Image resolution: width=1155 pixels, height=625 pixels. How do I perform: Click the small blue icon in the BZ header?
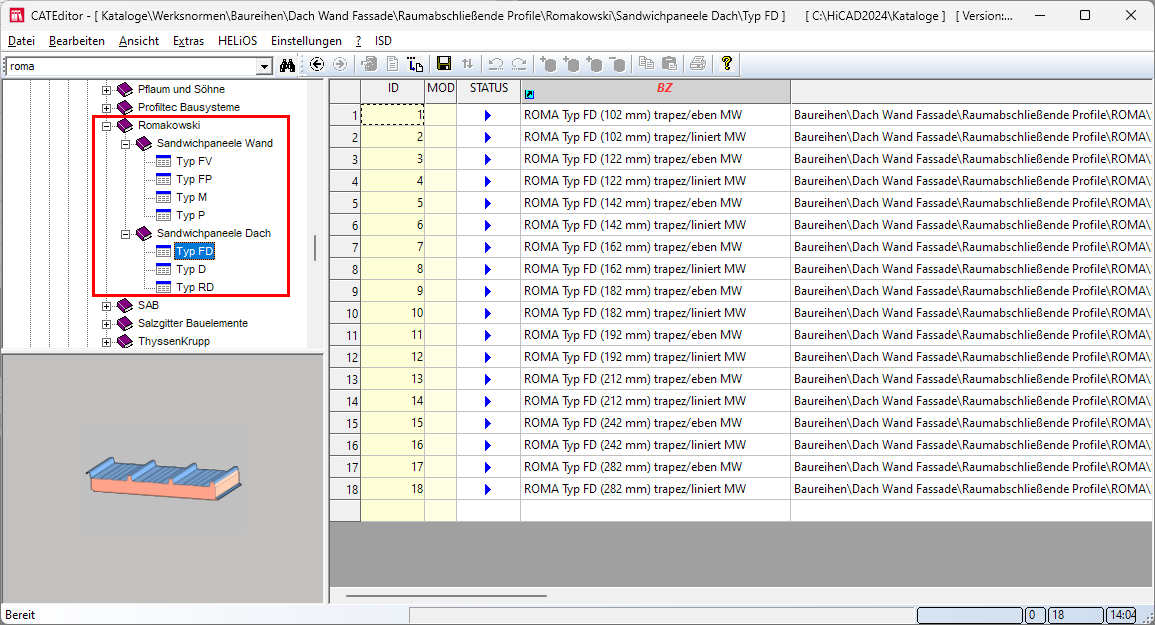(x=529, y=94)
